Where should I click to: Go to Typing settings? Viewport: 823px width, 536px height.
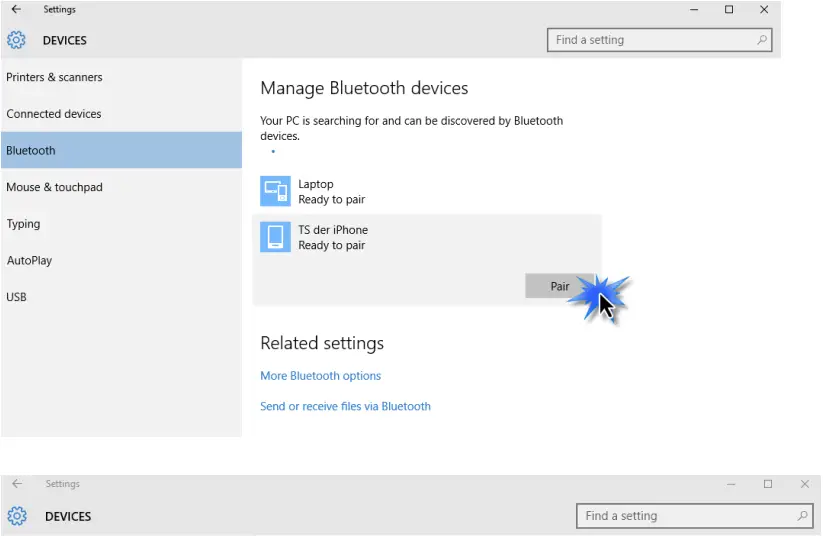click(x=121, y=224)
